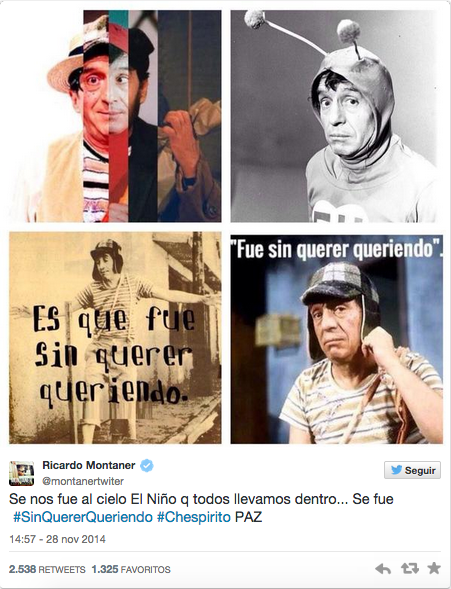Open the 14:57 - 28 nov 2014 timestamp
The width and height of the screenshot is (451, 589).
tap(57, 539)
